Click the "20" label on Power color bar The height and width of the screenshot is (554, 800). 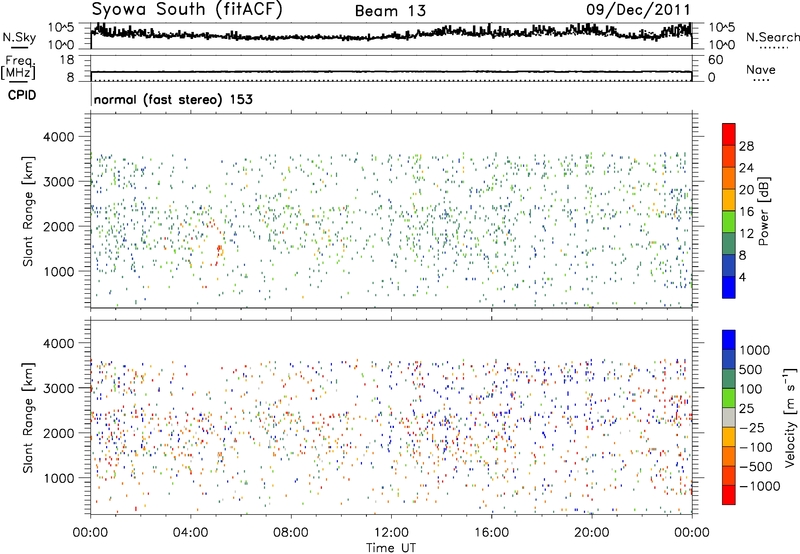coord(746,190)
